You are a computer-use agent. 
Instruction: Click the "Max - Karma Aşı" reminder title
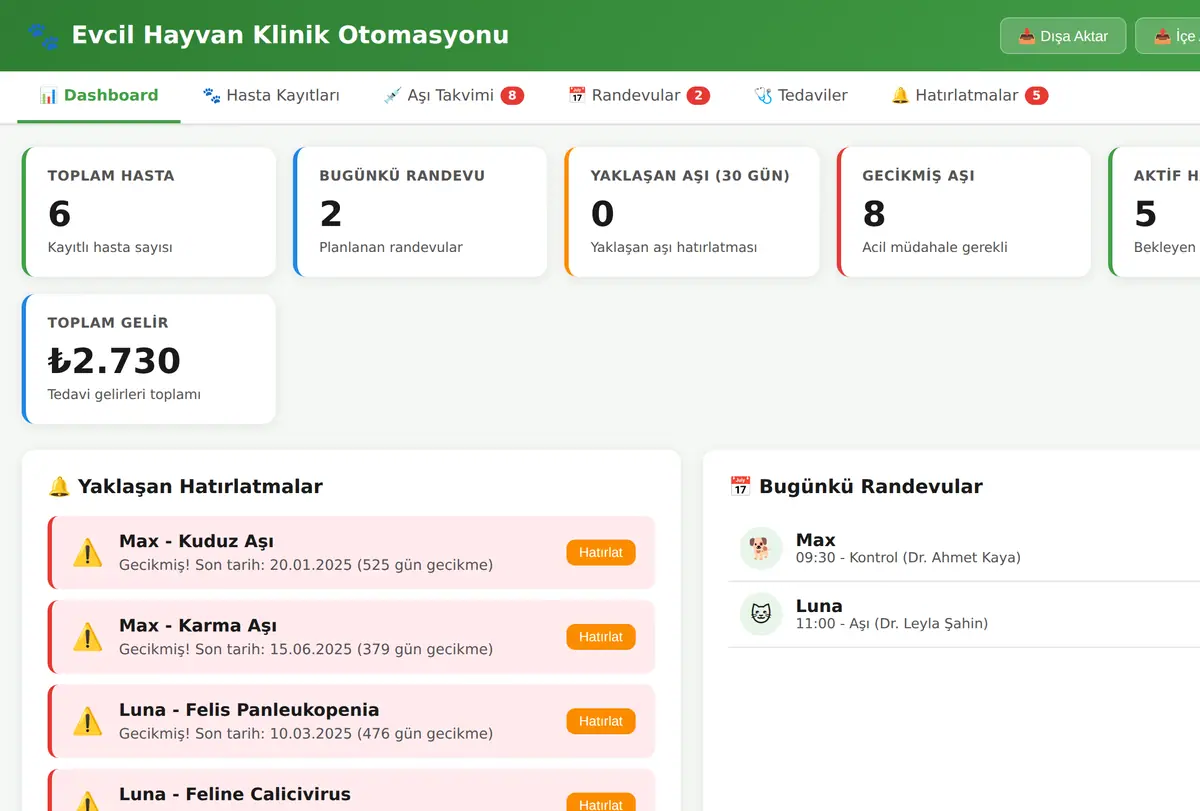tap(198, 626)
